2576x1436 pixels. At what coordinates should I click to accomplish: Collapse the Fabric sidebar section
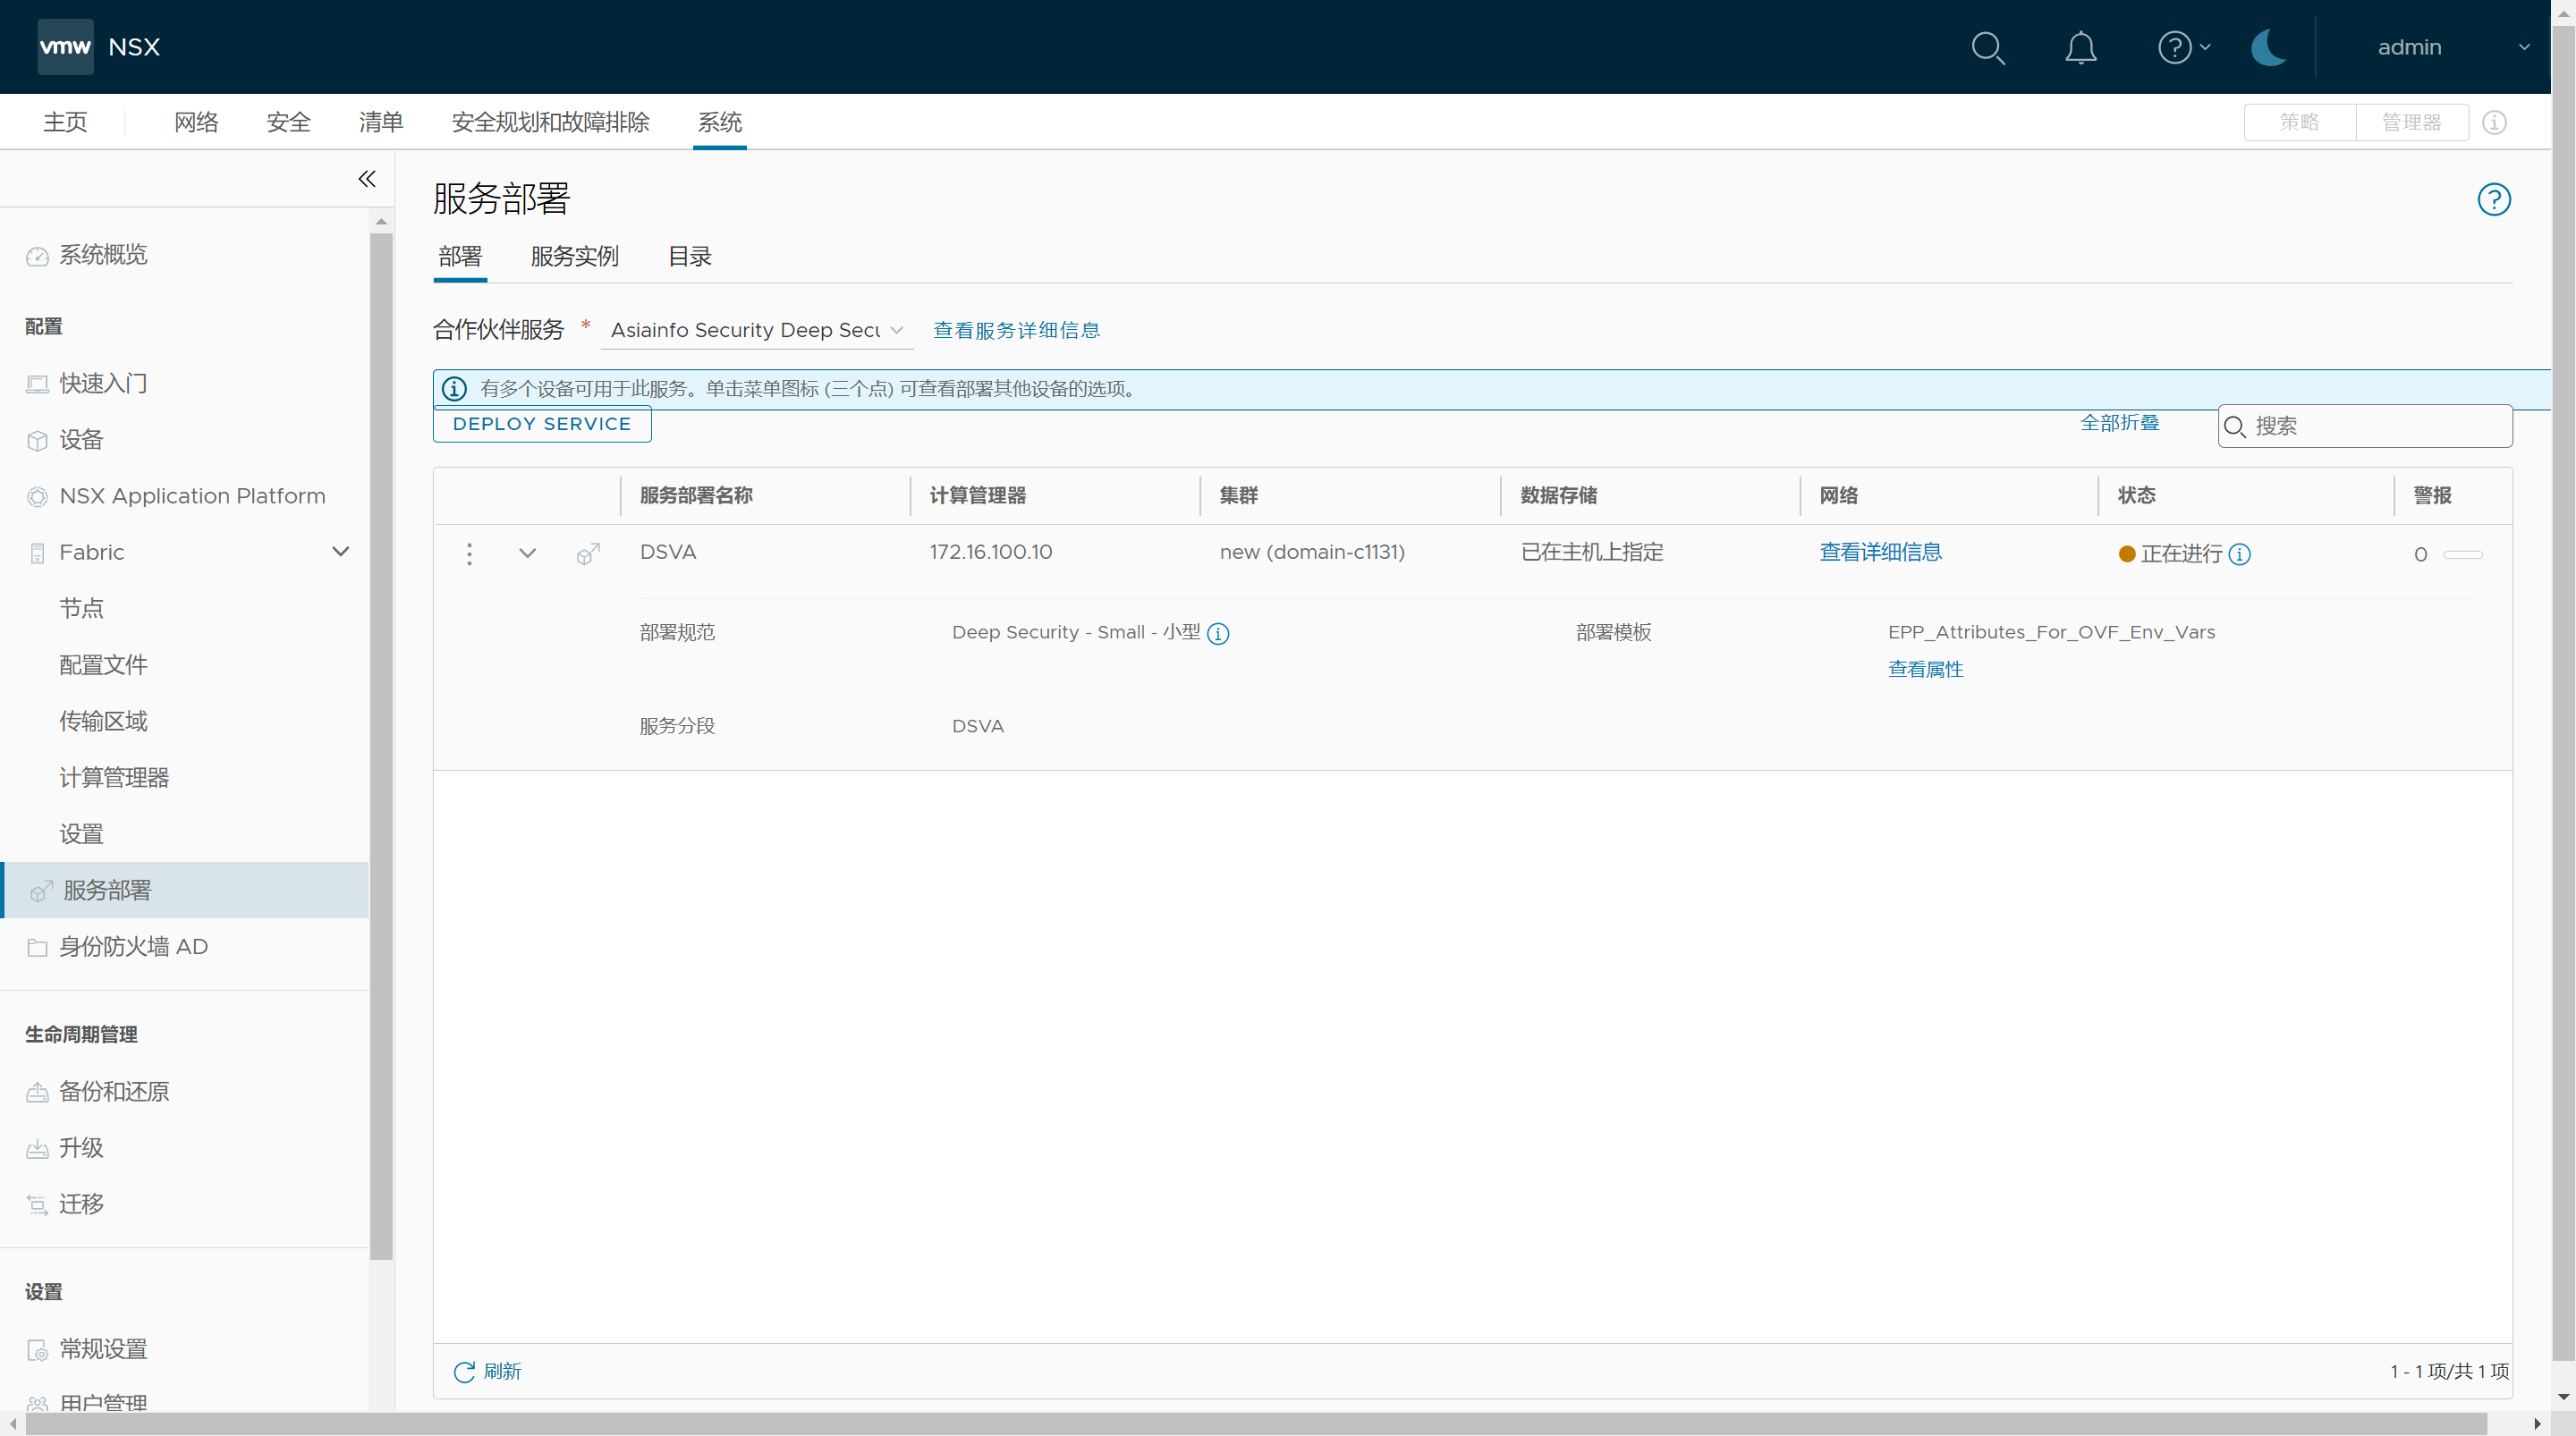click(x=340, y=552)
